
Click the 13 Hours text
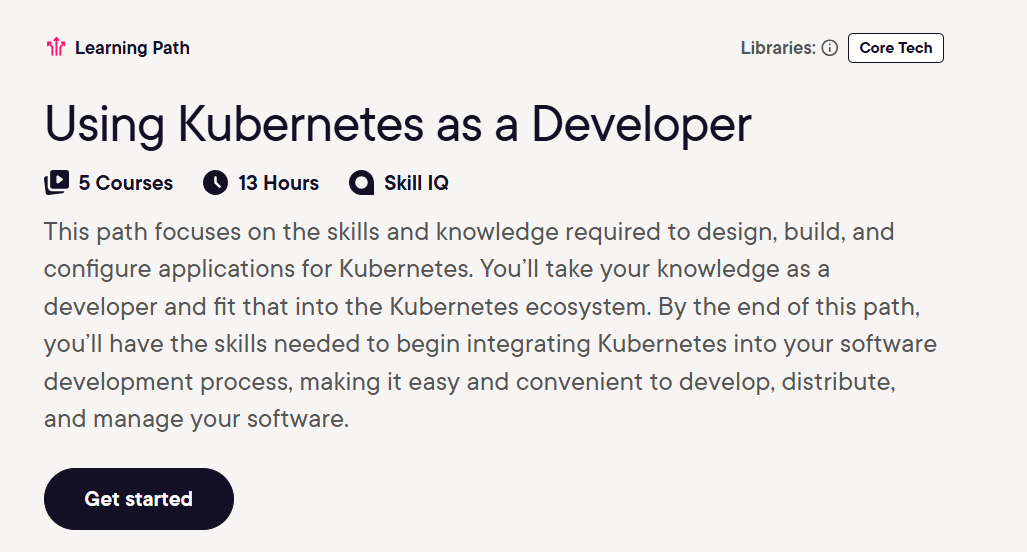pos(278,183)
